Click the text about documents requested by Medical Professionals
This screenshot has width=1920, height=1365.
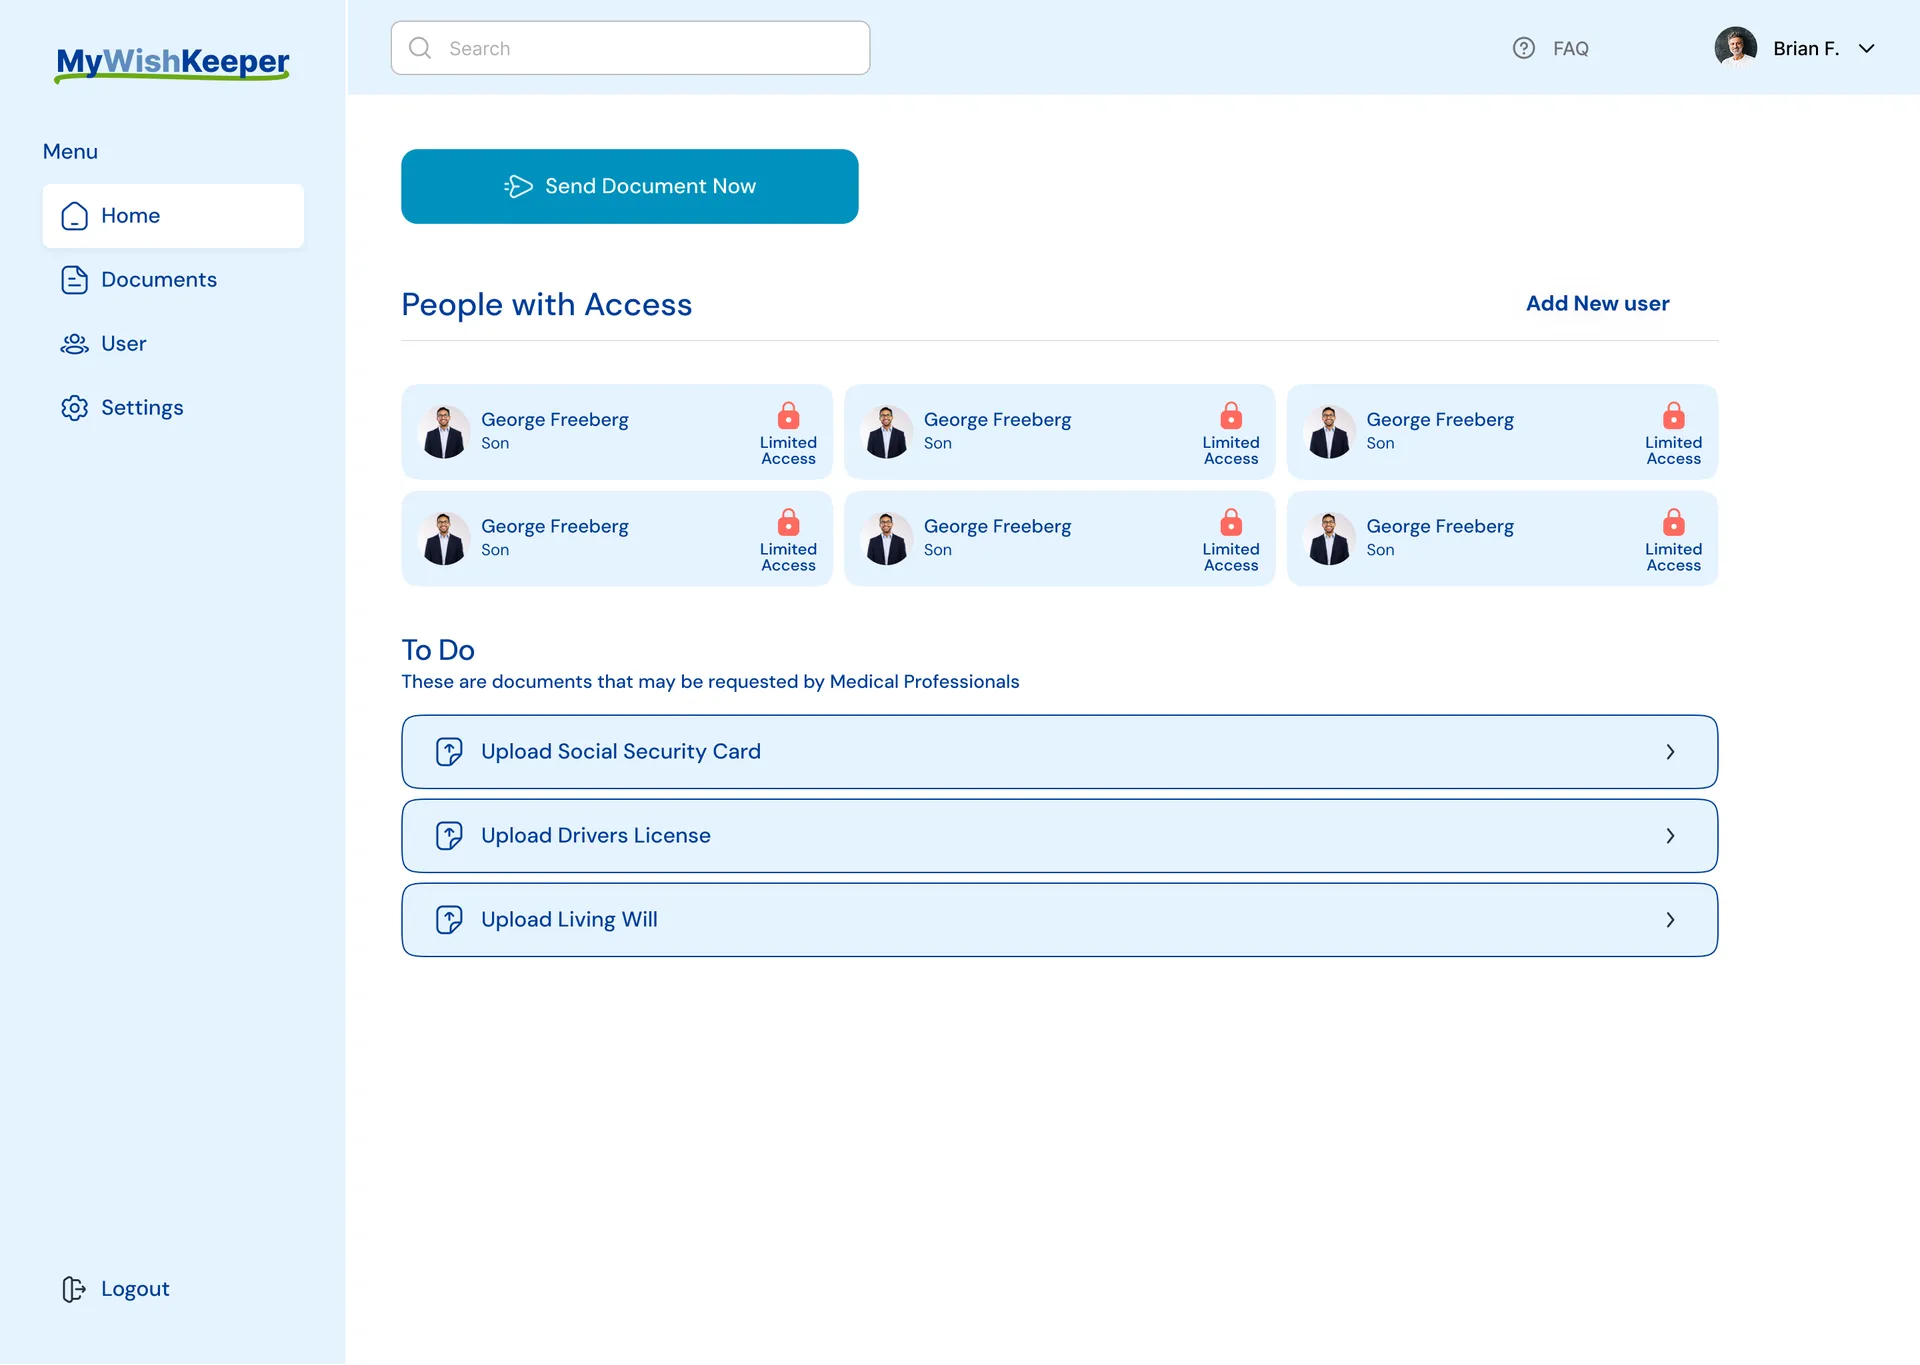coord(710,682)
